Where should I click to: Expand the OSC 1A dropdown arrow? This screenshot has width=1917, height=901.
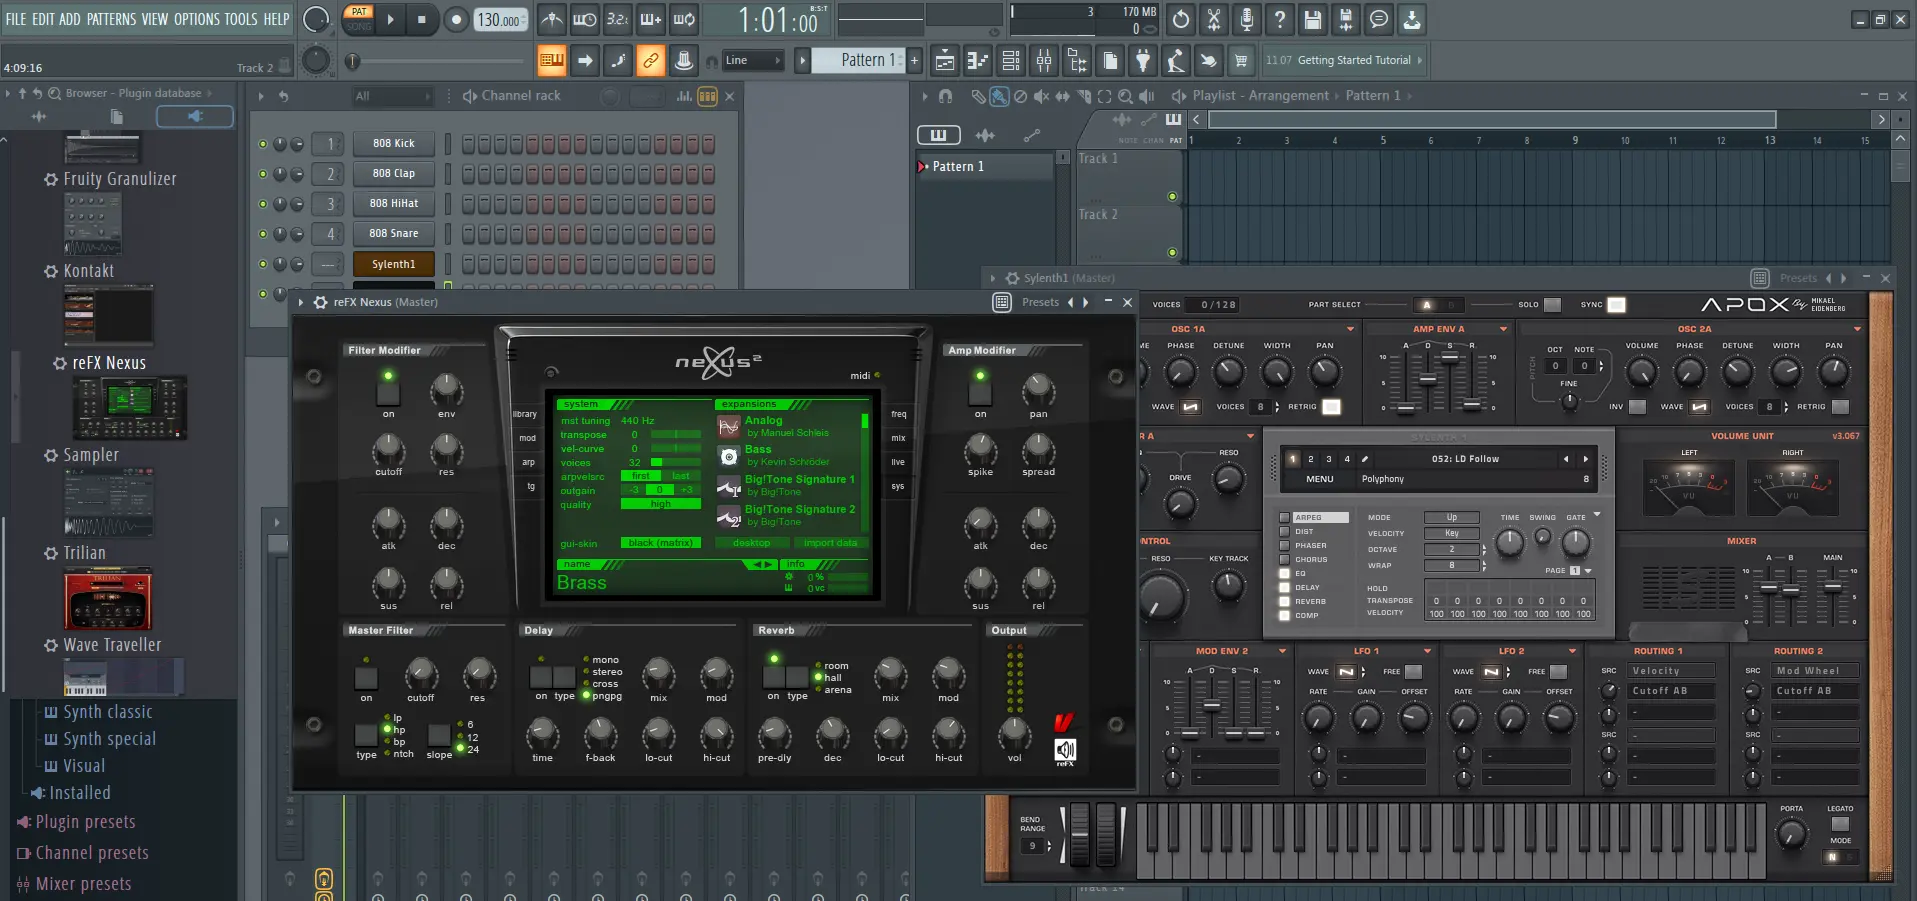coord(1350,329)
